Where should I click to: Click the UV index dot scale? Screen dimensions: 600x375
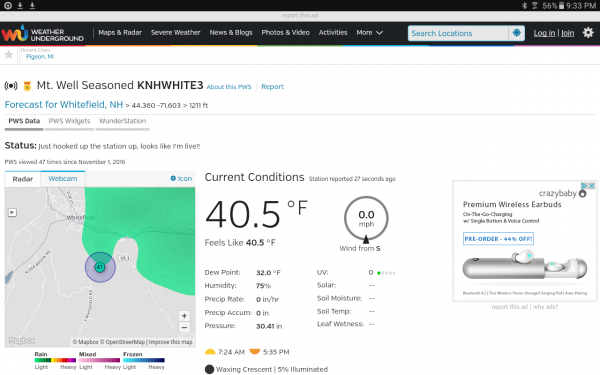386,273
